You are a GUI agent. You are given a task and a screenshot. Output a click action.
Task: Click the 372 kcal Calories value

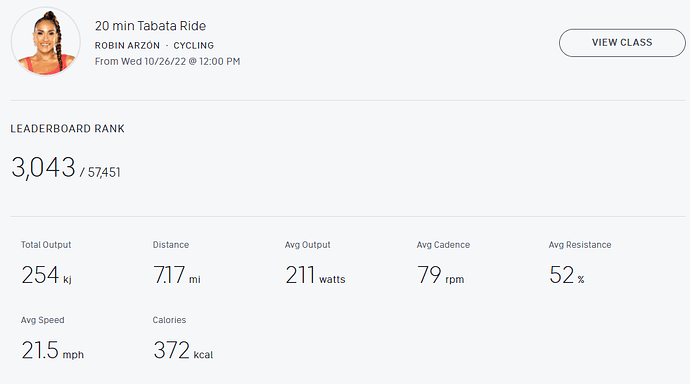point(183,350)
